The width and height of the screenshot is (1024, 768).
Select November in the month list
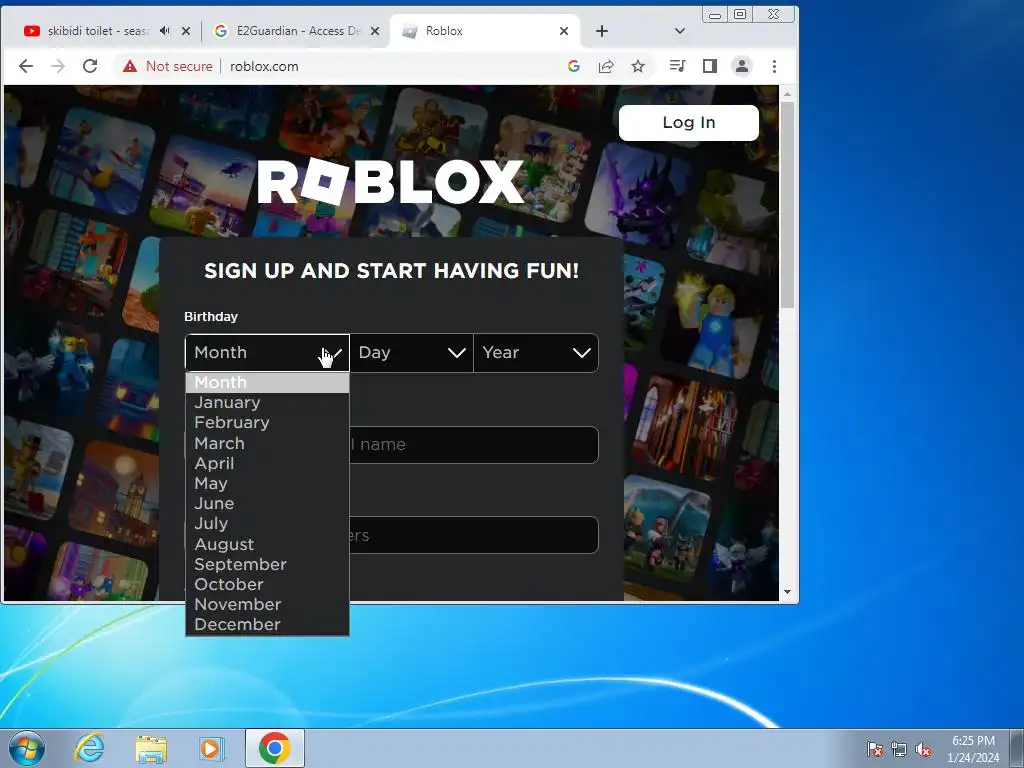(x=267, y=605)
